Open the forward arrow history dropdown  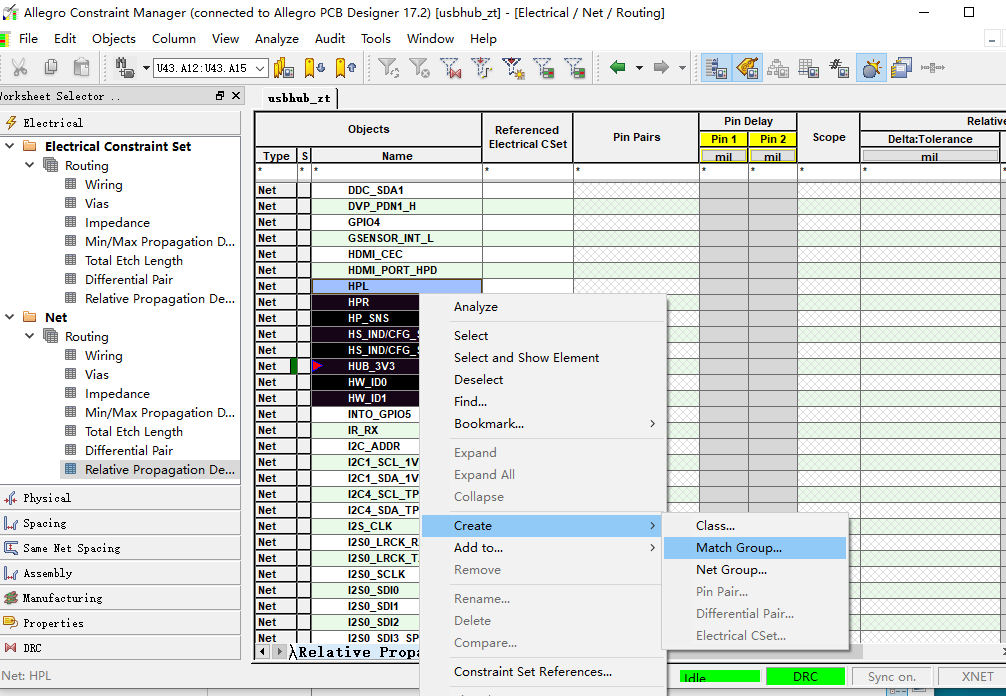pos(682,68)
